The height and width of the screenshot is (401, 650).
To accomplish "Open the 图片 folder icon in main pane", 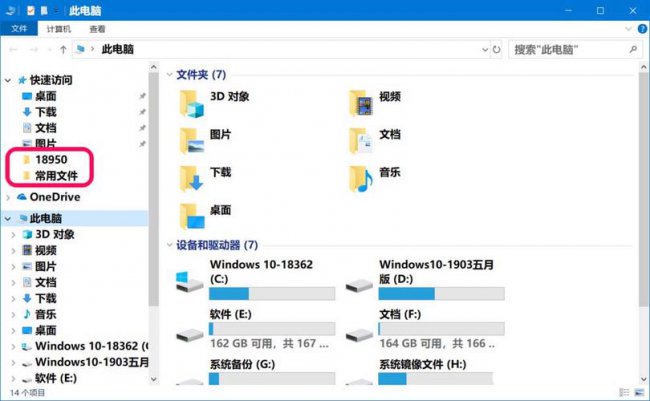I will click(192, 141).
